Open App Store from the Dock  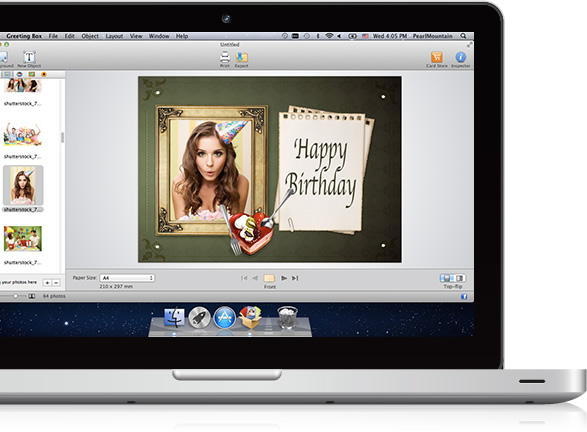coord(224,317)
